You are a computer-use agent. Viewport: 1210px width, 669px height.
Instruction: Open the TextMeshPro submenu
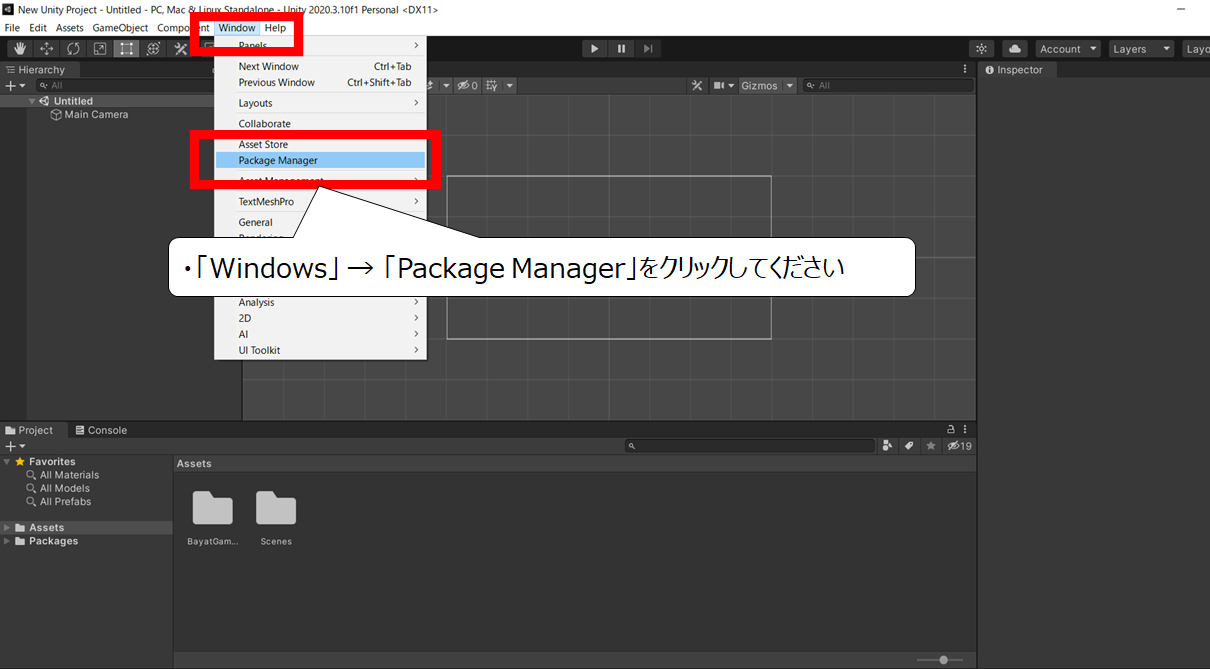tap(321, 202)
